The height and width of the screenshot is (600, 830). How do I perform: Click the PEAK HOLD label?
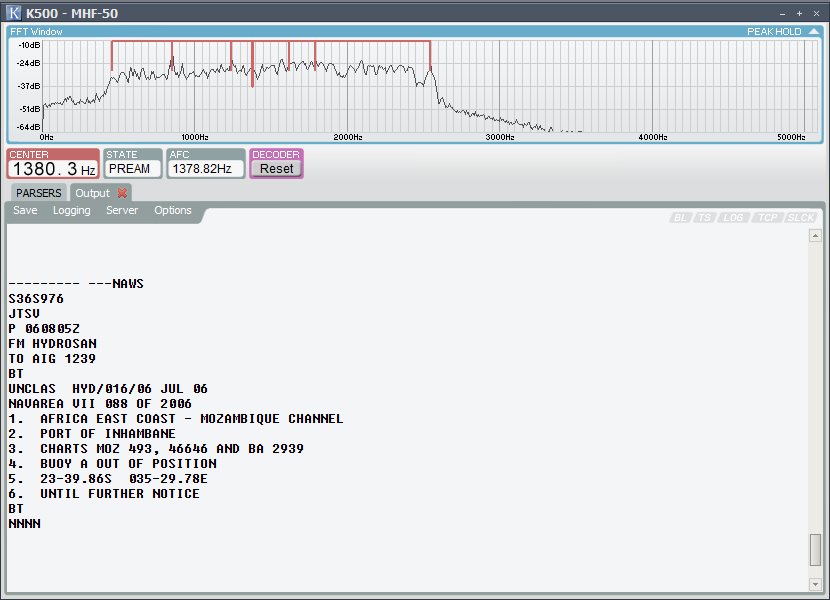[774, 32]
